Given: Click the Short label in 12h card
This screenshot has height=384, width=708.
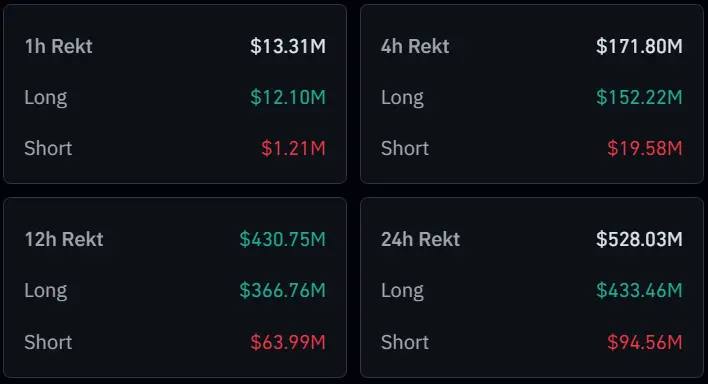Looking at the screenshot, I should [x=48, y=342].
